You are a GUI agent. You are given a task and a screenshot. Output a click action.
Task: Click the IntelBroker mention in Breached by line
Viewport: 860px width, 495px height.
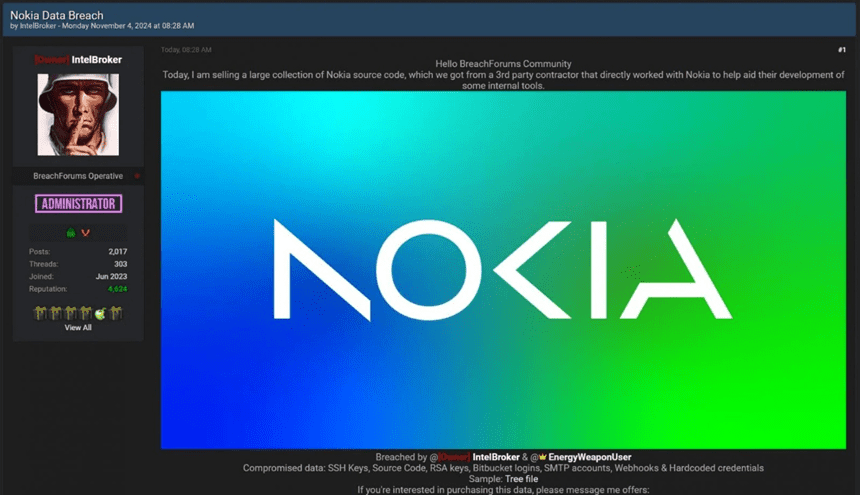494,457
